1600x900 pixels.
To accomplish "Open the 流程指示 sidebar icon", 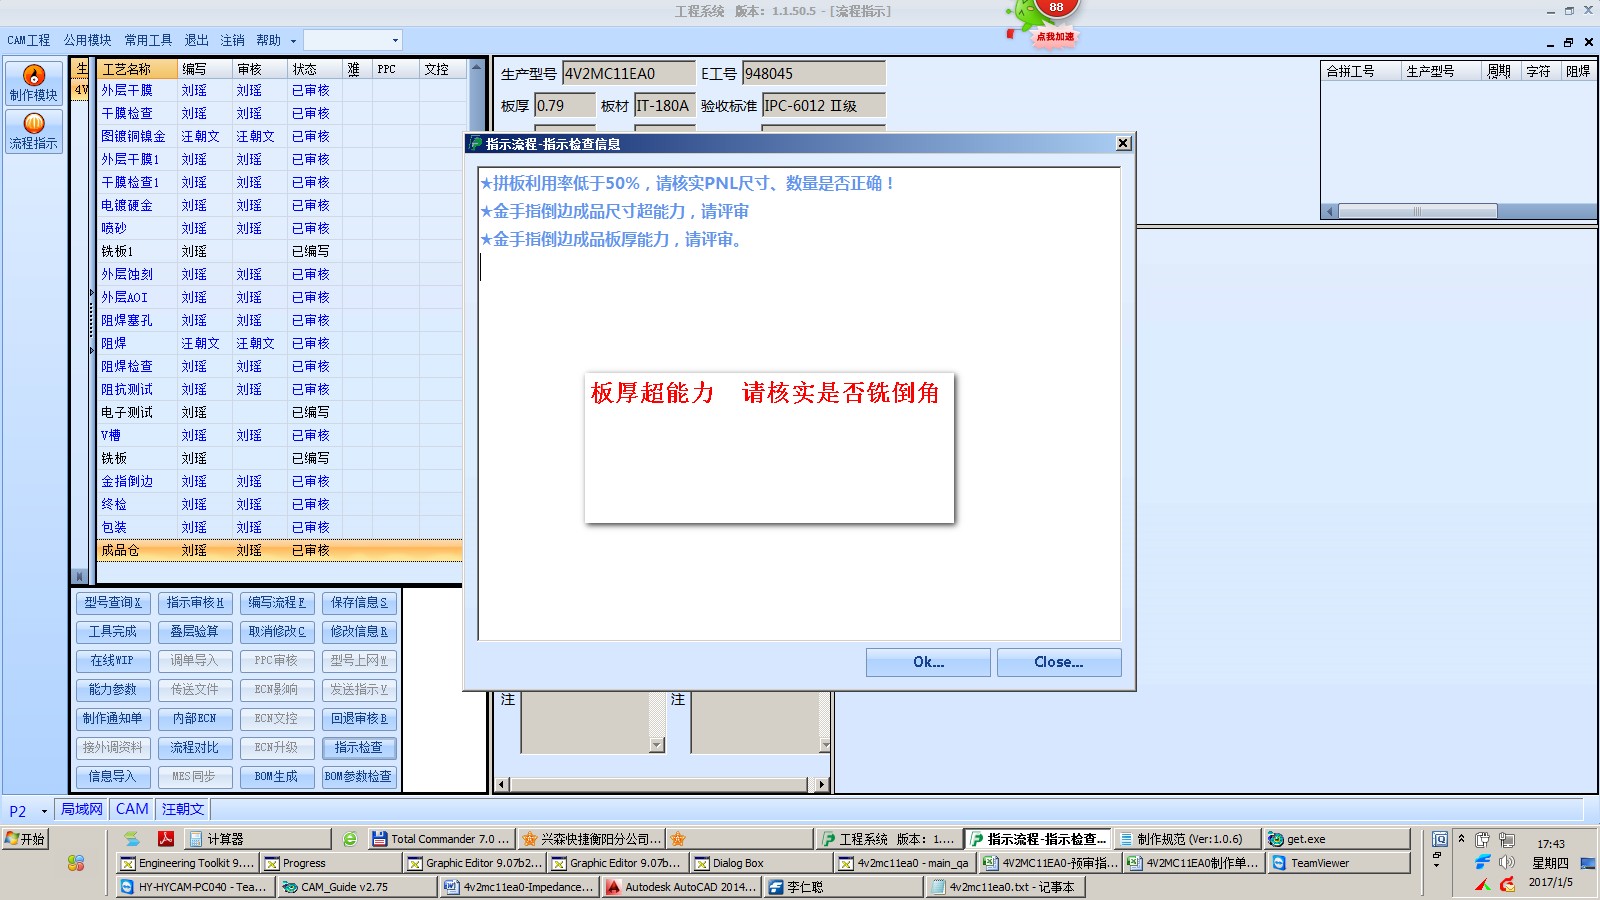I will (x=34, y=131).
